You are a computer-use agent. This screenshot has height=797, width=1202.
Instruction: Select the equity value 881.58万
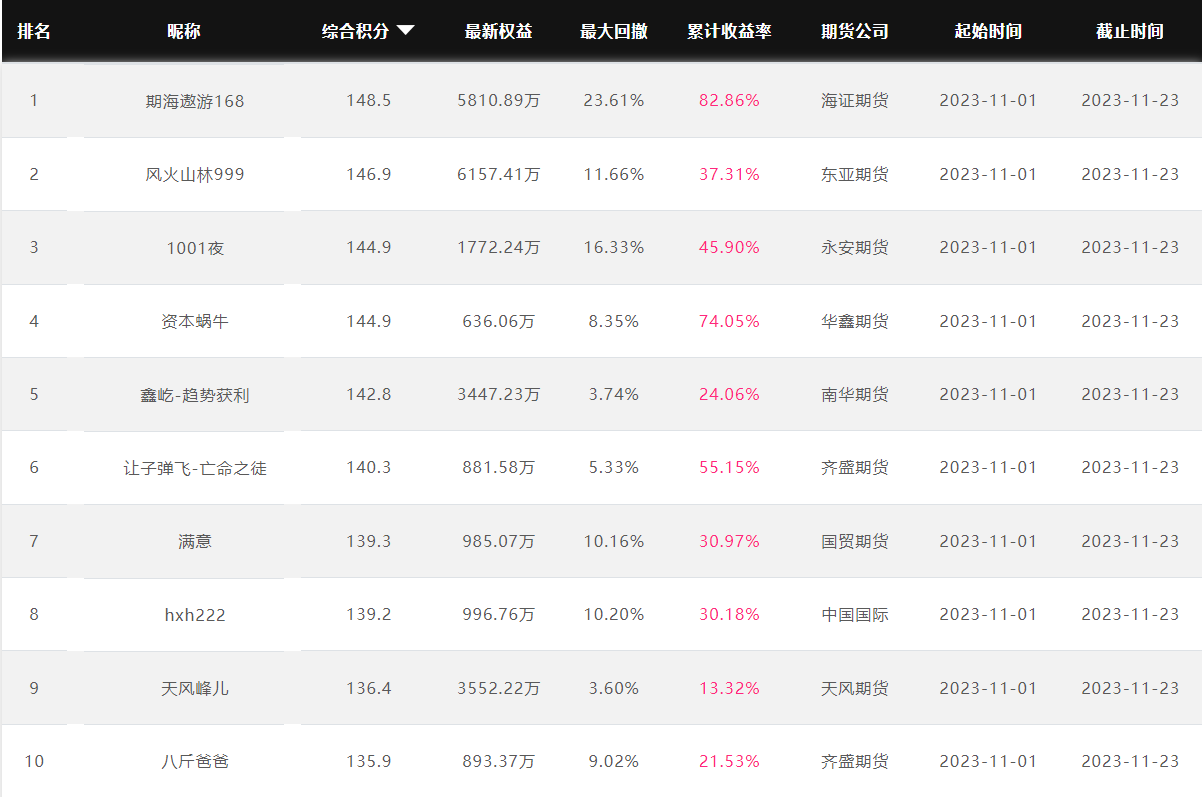[498, 467]
